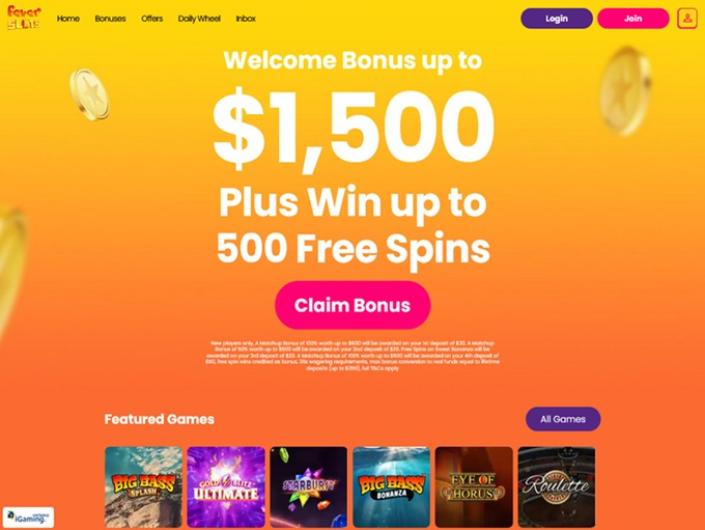Launch the Big Bass Splash game
The width and height of the screenshot is (705, 530).
click(x=143, y=487)
